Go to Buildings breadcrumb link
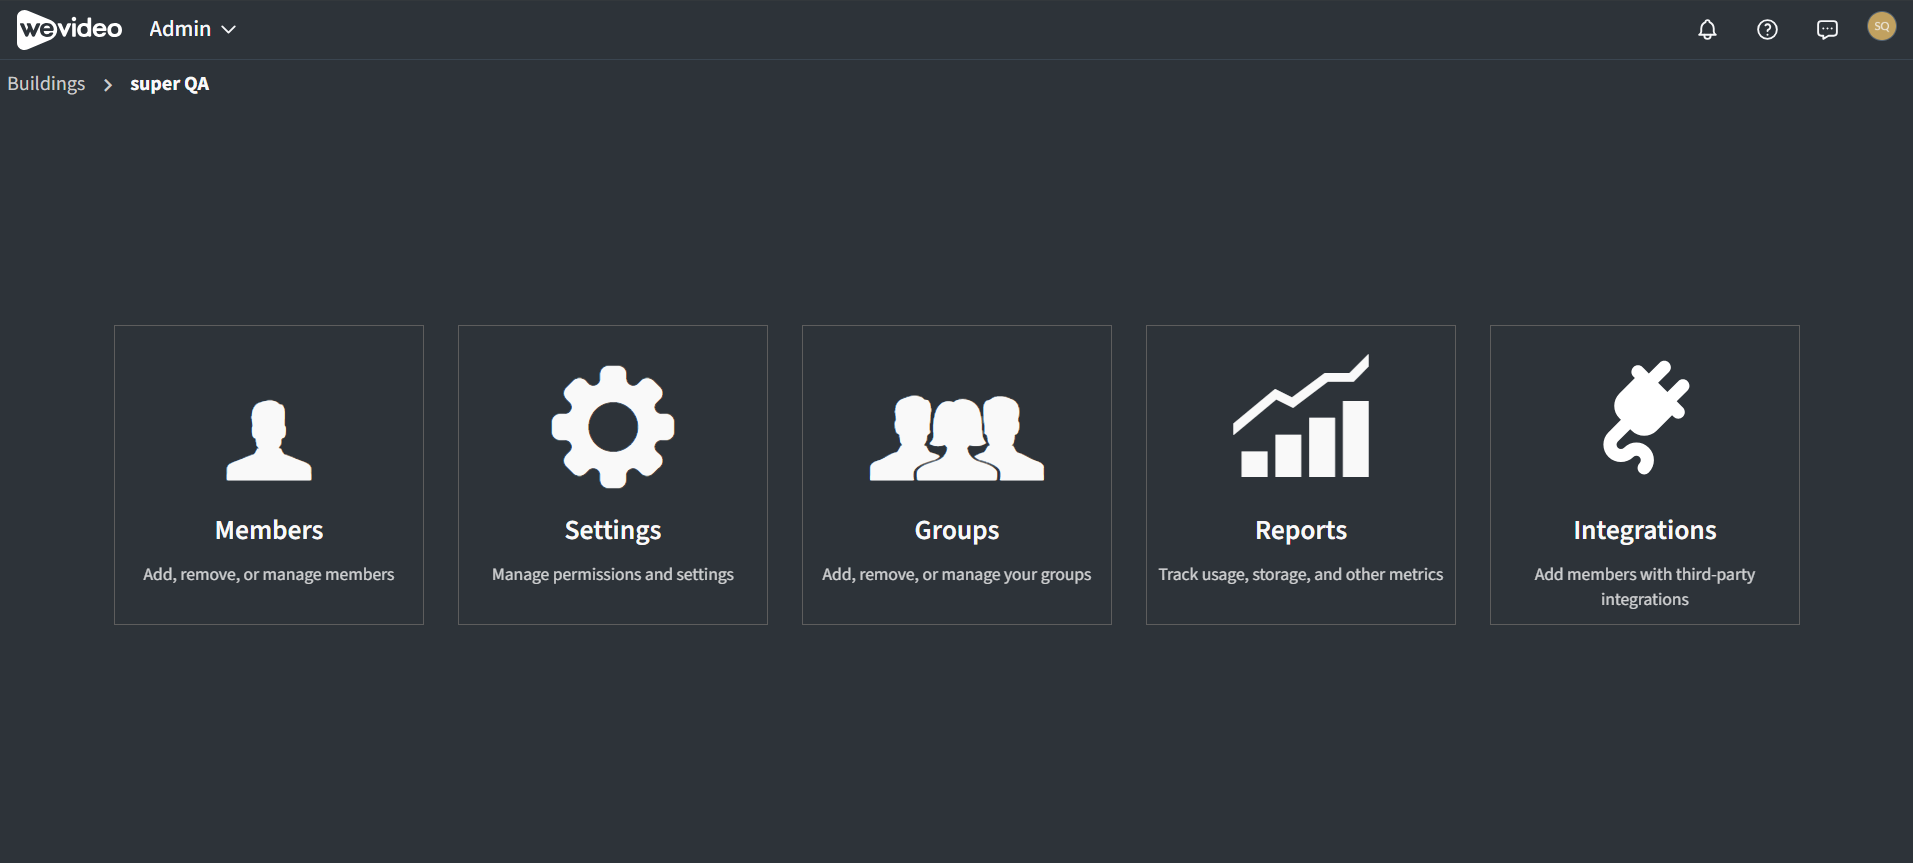Image resolution: width=1913 pixels, height=863 pixels. 46,84
